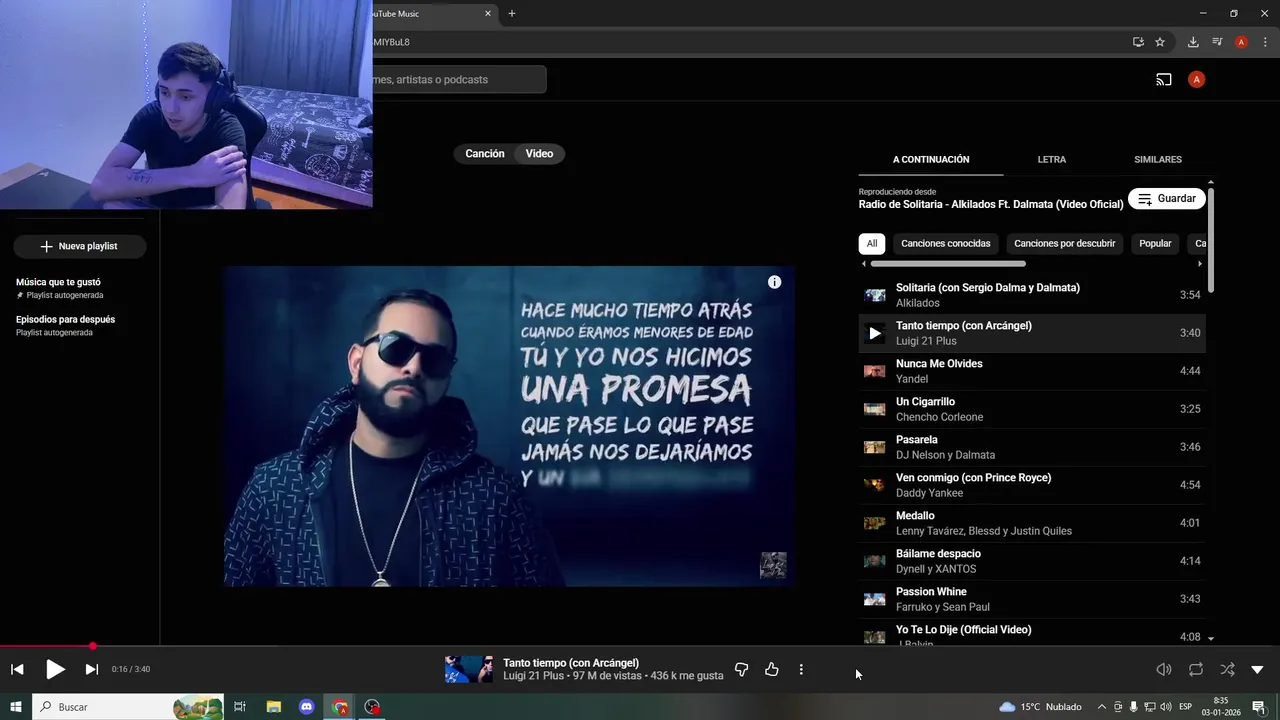
Task: Select the All filter chip
Action: [872, 243]
